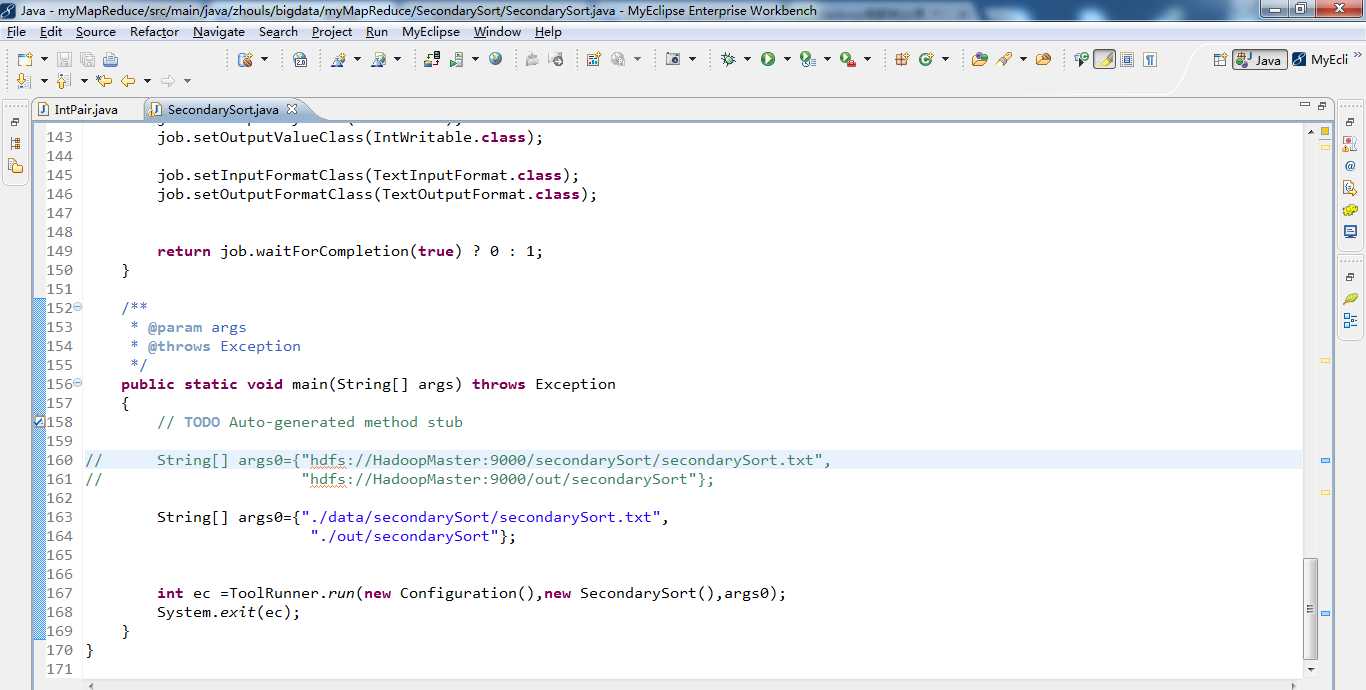The image size is (1366, 690).
Task: Open the Navigate menu
Action: (x=219, y=31)
